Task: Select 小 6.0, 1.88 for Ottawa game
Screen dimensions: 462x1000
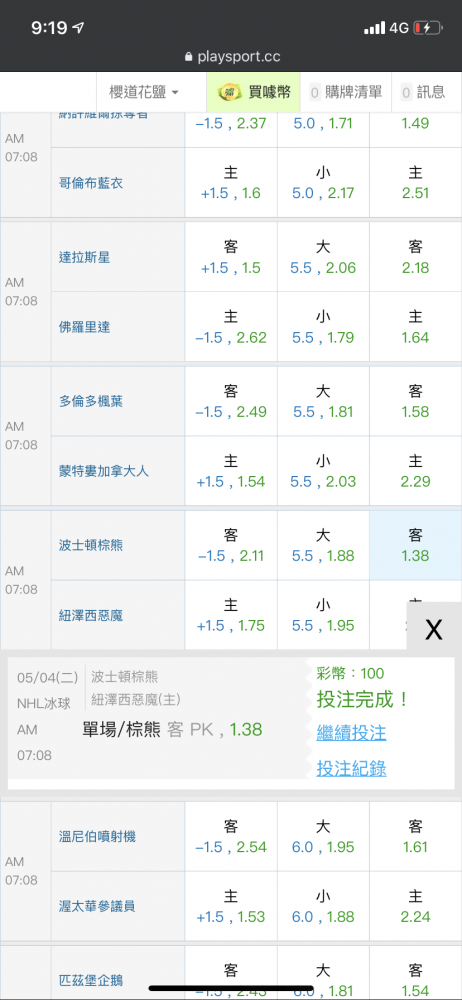Action: [x=323, y=906]
